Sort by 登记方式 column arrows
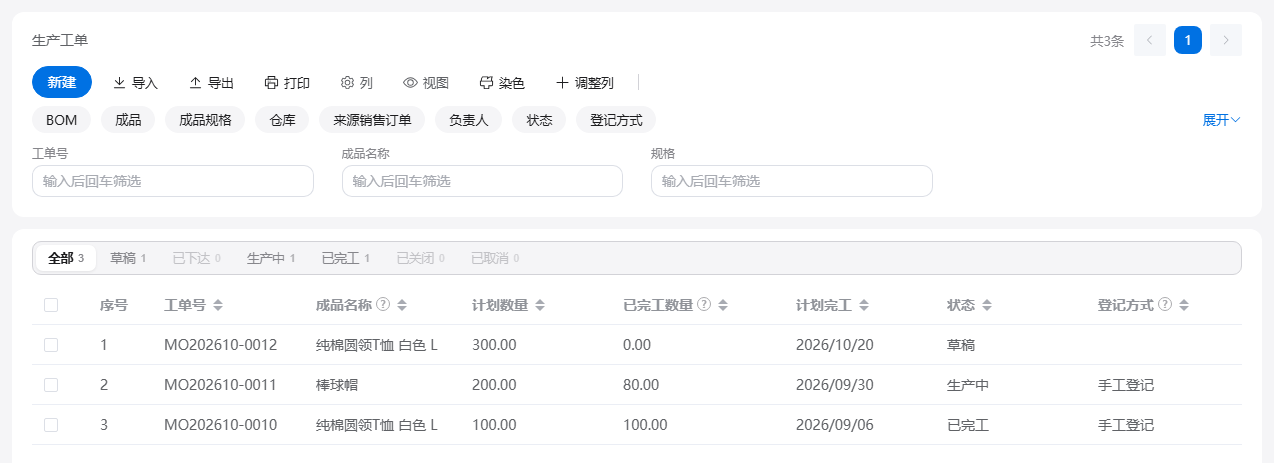This screenshot has width=1274, height=463. coord(1184,305)
